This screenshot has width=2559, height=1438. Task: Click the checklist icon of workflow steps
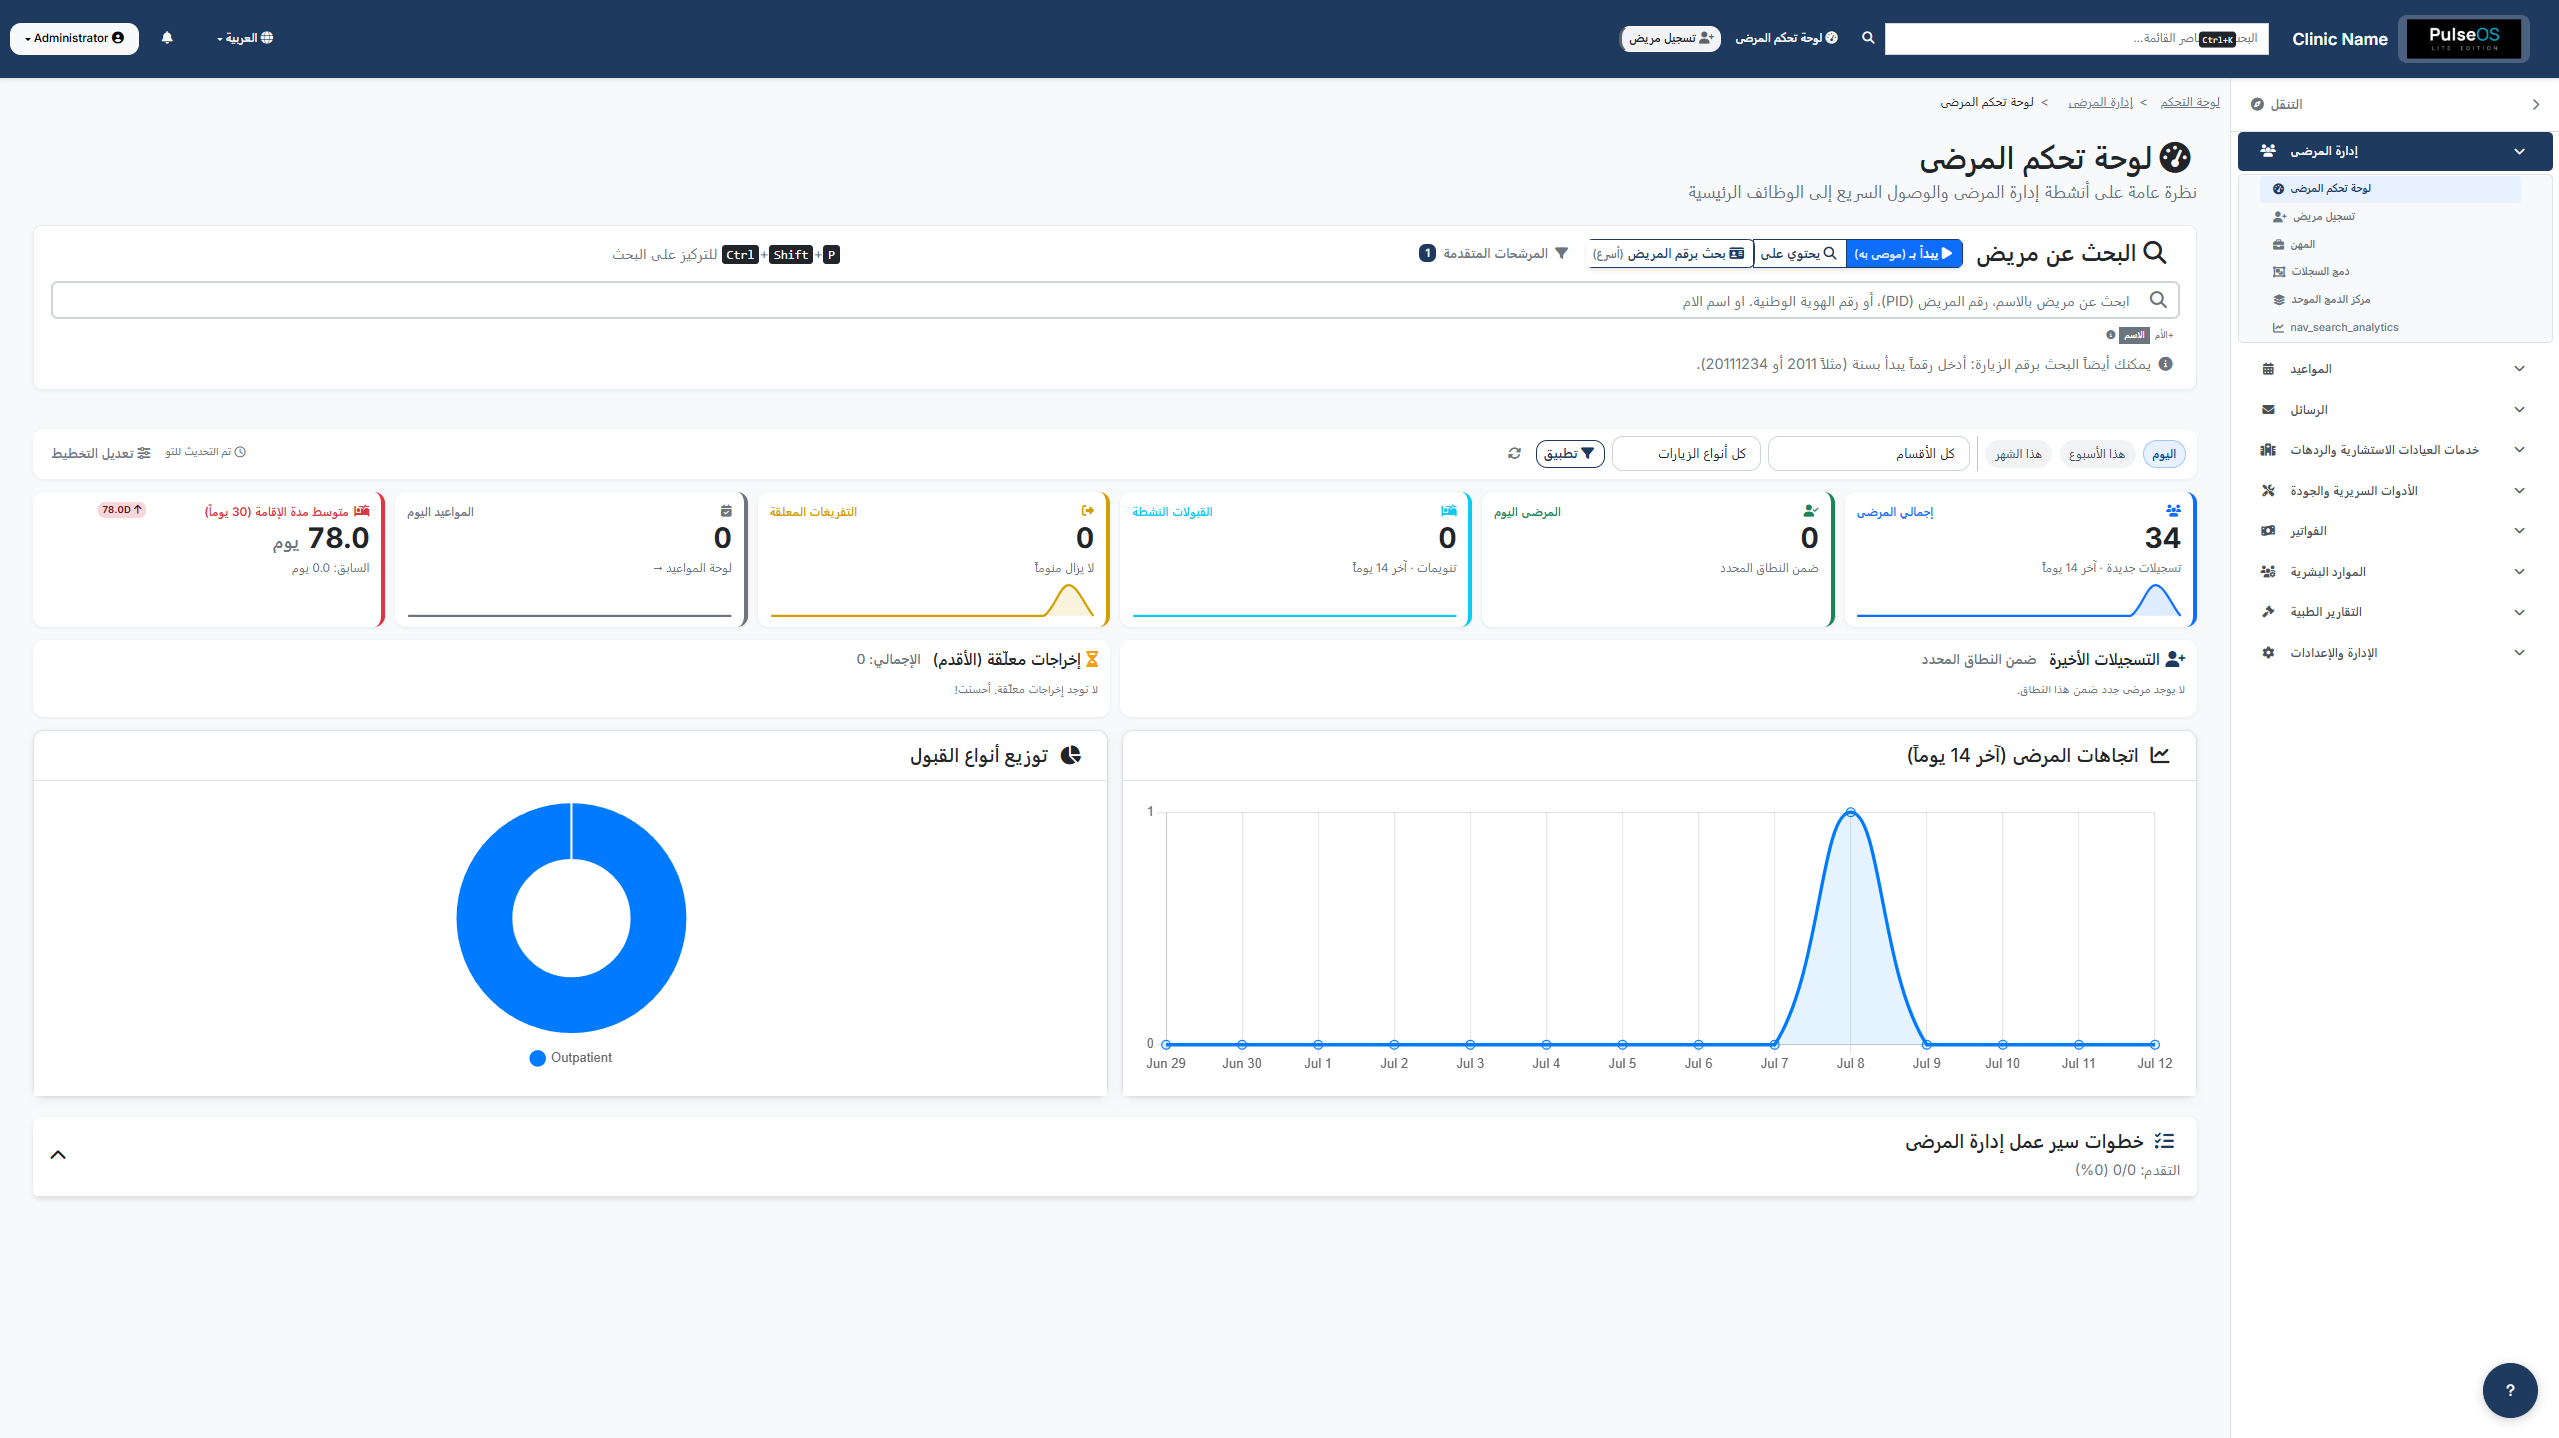(x=2164, y=1141)
